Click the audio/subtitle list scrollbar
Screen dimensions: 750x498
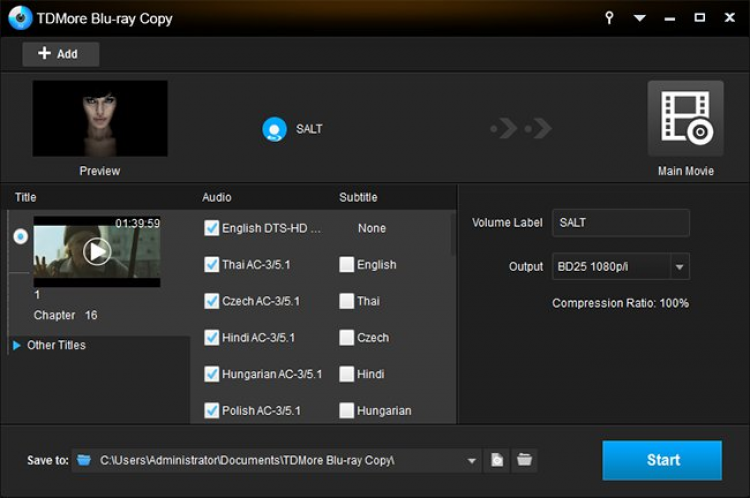(452, 234)
